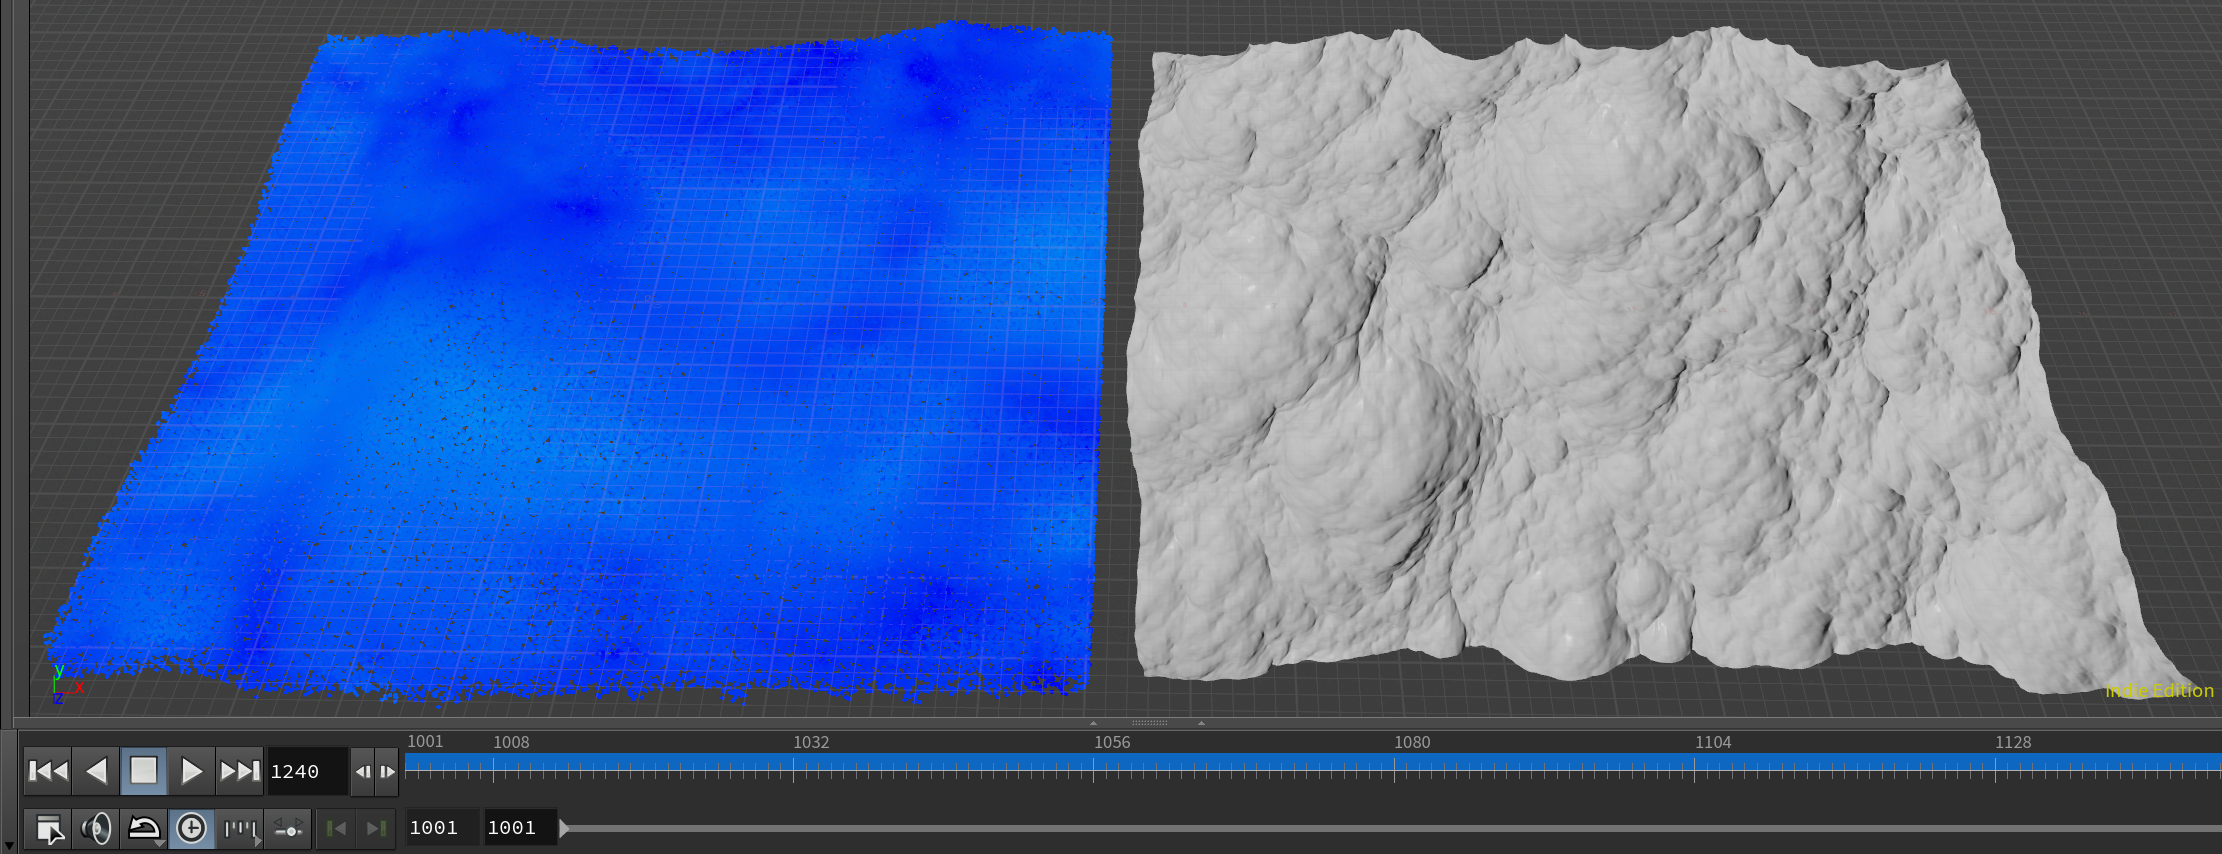
Task: Click the current frame field showing 1240
Action: tap(305, 772)
